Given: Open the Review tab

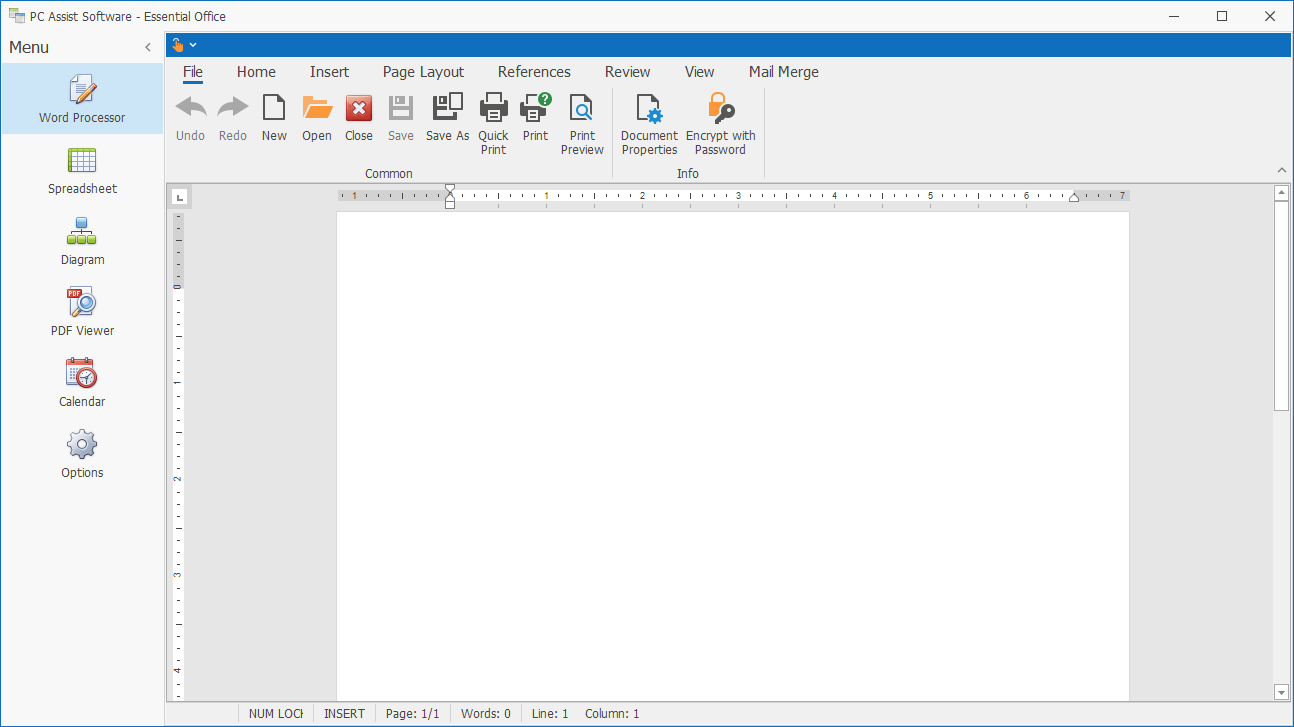Looking at the screenshot, I should tap(627, 72).
